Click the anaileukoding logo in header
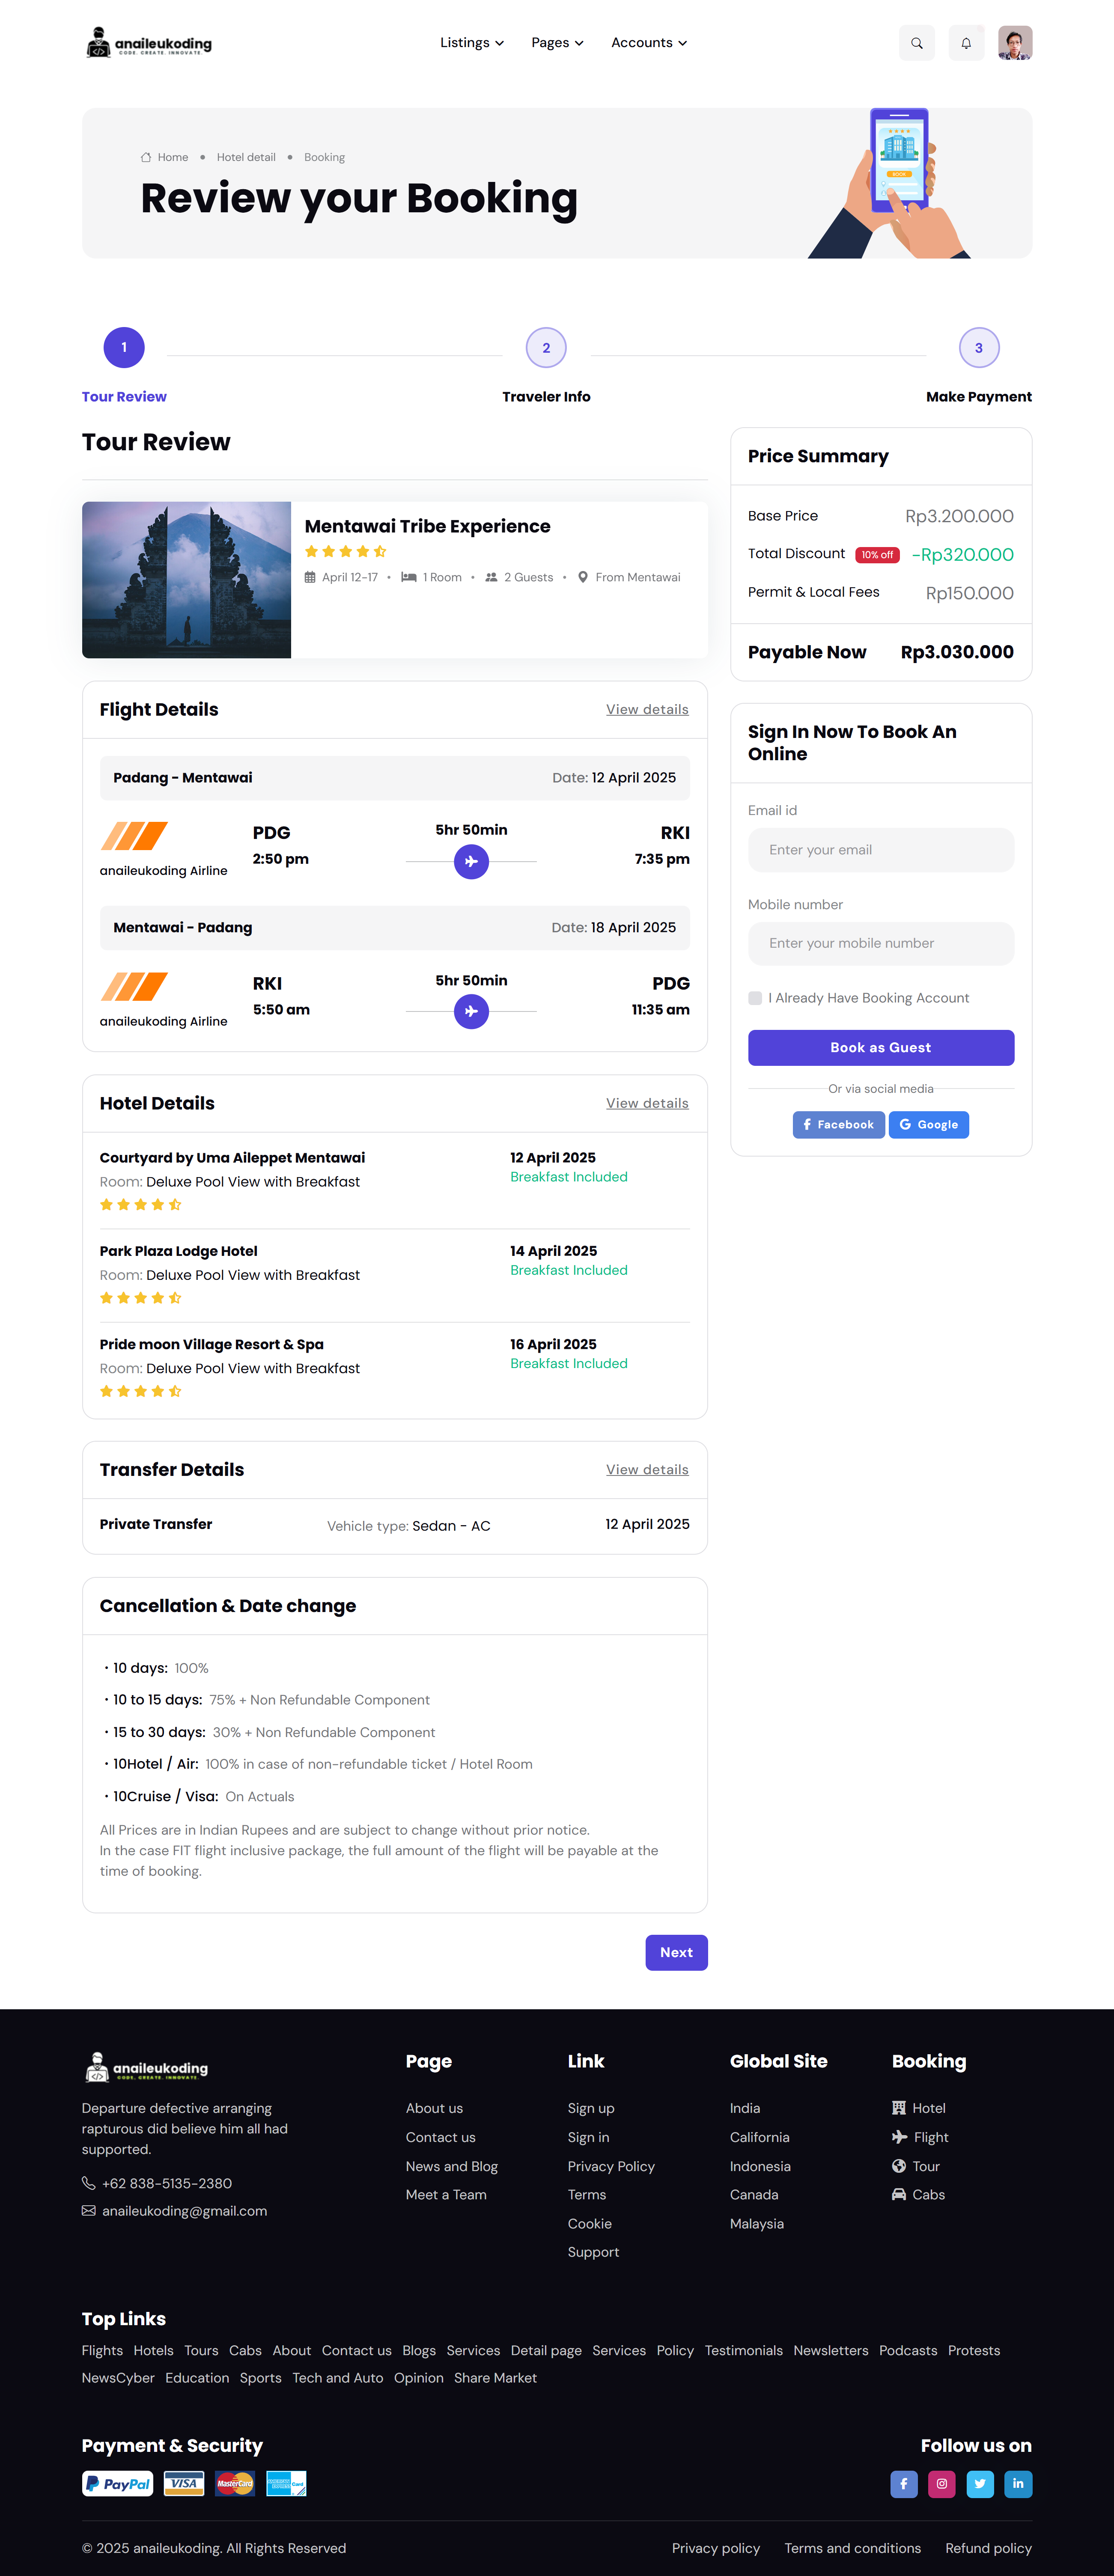Screen dimensions: 1114x2576 click(x=149, y=43)
